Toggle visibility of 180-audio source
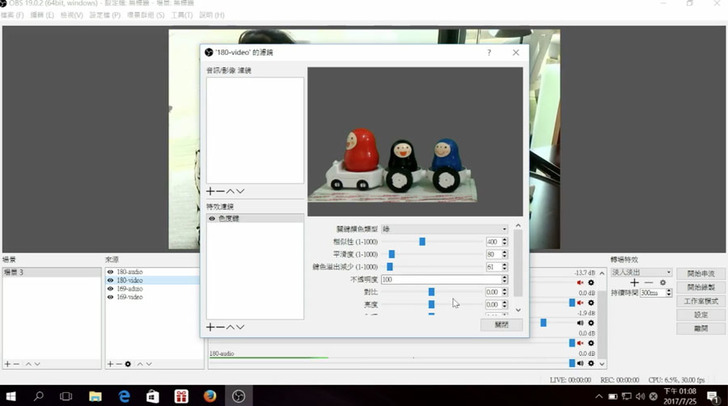The width and height of the screenshot is (728, 406). (x=111, y=272)
